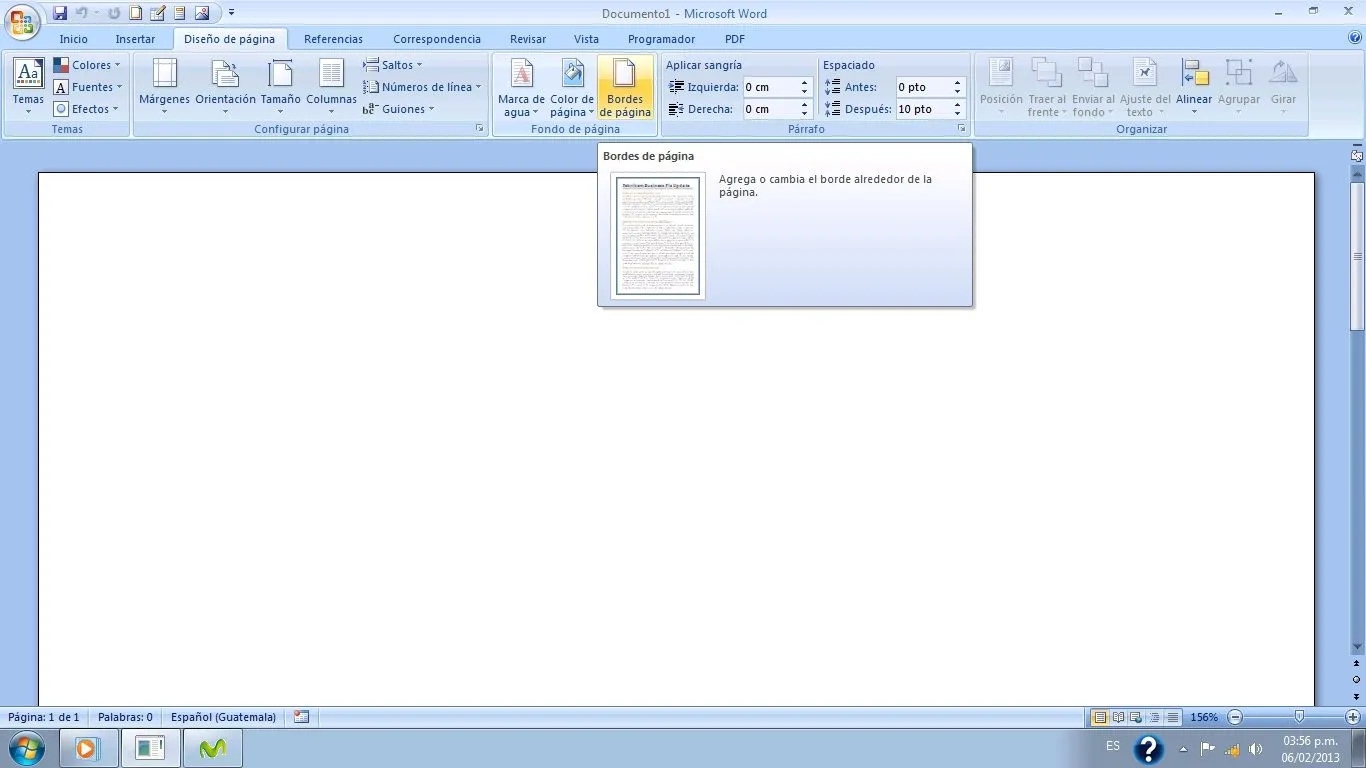Click the Action Center flag icon
Image resolution: width=1366 pixels, height=768 pixels.
pyautogui.click(x=1208, y=749)
